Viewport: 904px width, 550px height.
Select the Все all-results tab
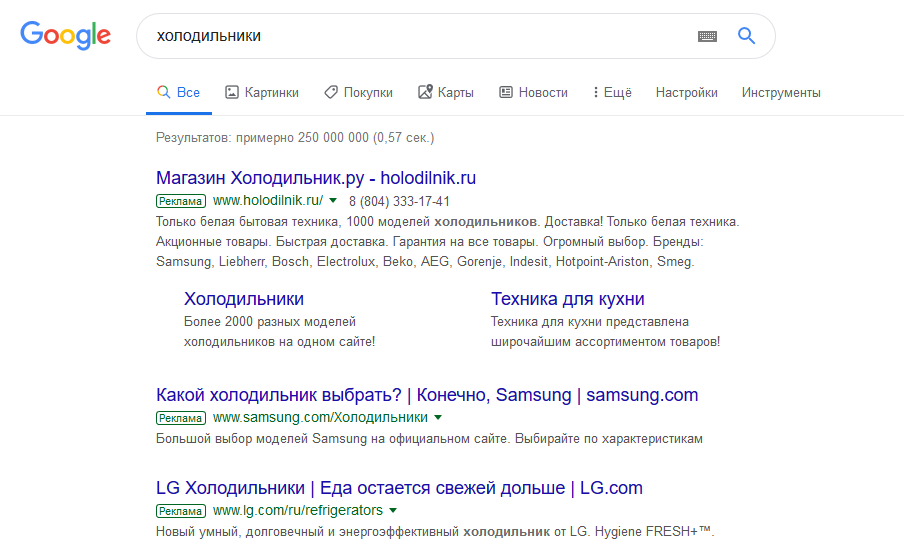tap(178, 92)
